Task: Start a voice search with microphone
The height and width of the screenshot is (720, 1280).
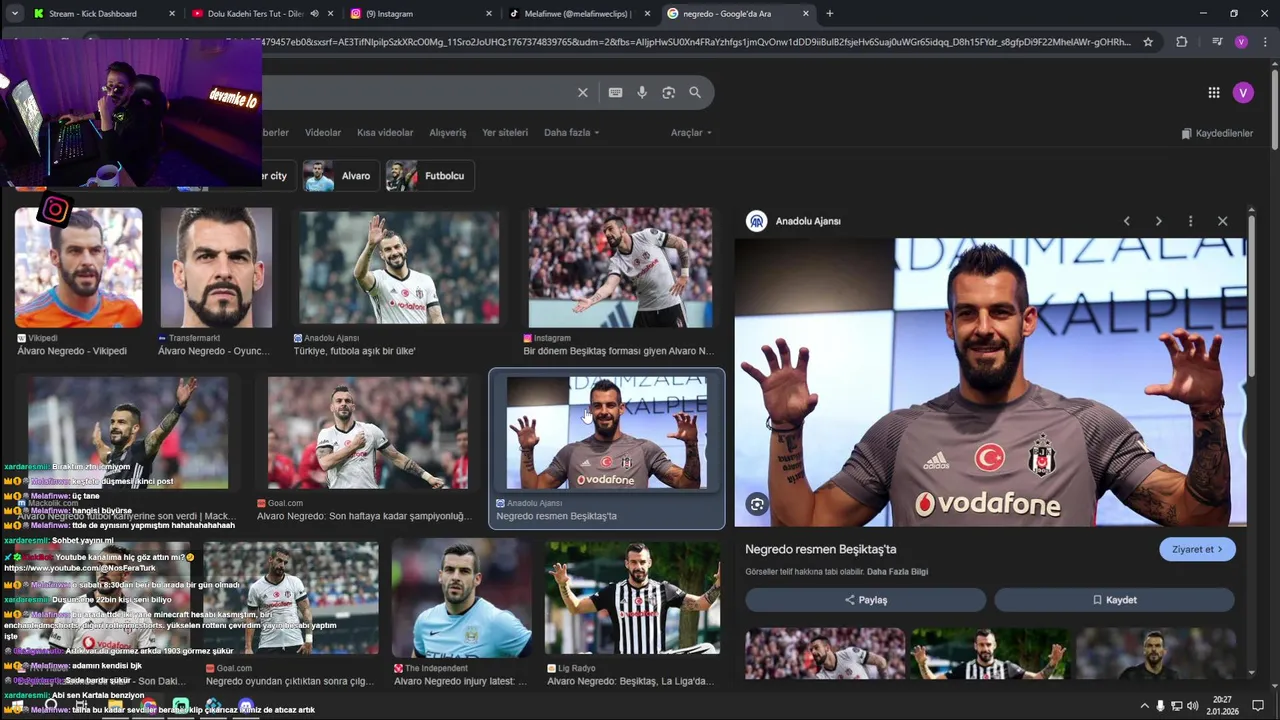Action: (x=642, y=92)
